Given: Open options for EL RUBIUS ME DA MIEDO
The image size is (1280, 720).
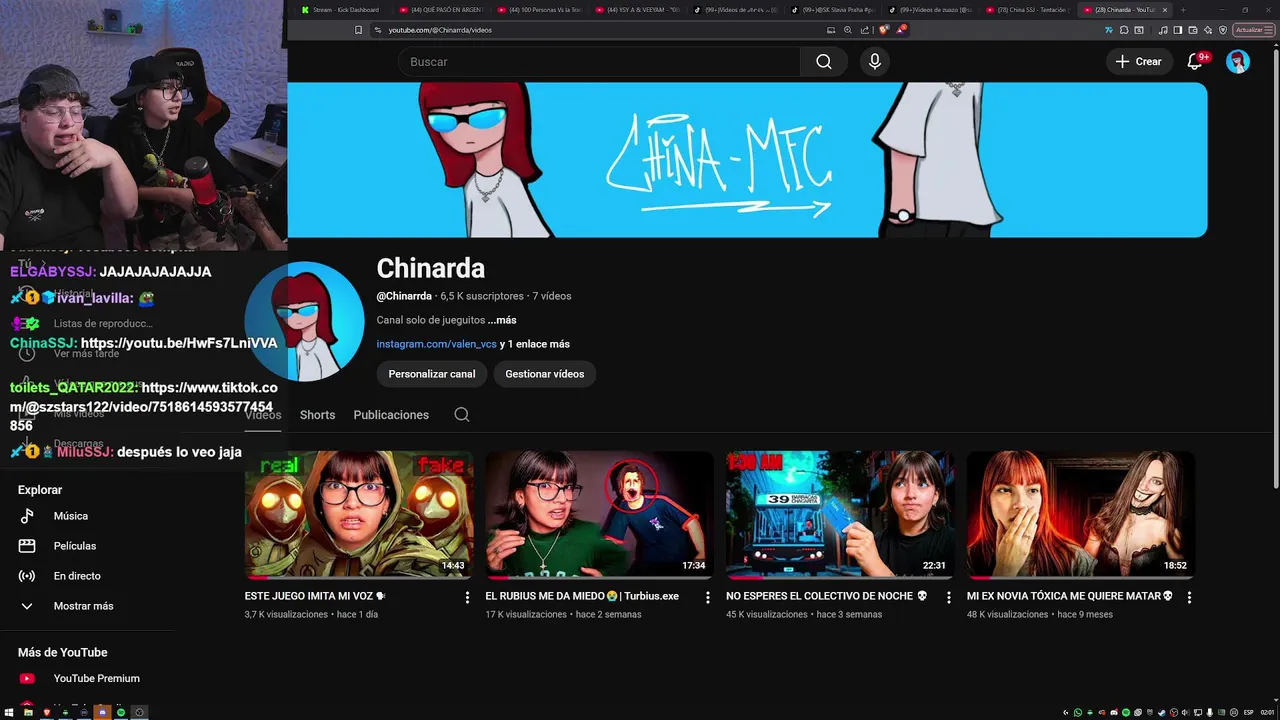Looking at the screenshot, I should click(x=708, y=597).
